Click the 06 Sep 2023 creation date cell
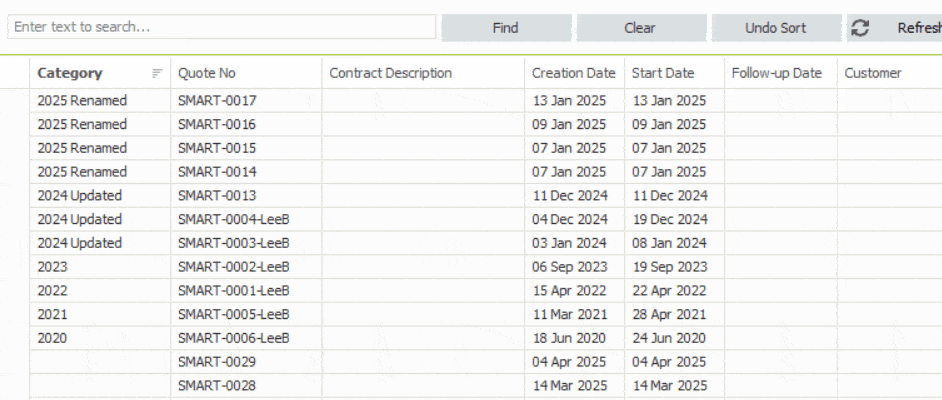This screenshot has width=942, height=400. pos(569,267)
